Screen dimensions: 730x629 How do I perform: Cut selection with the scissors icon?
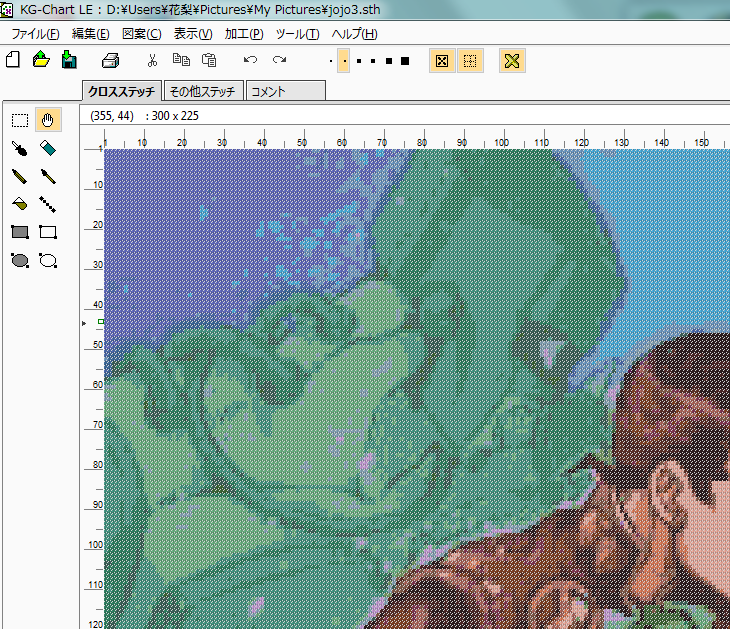[152, 60]
